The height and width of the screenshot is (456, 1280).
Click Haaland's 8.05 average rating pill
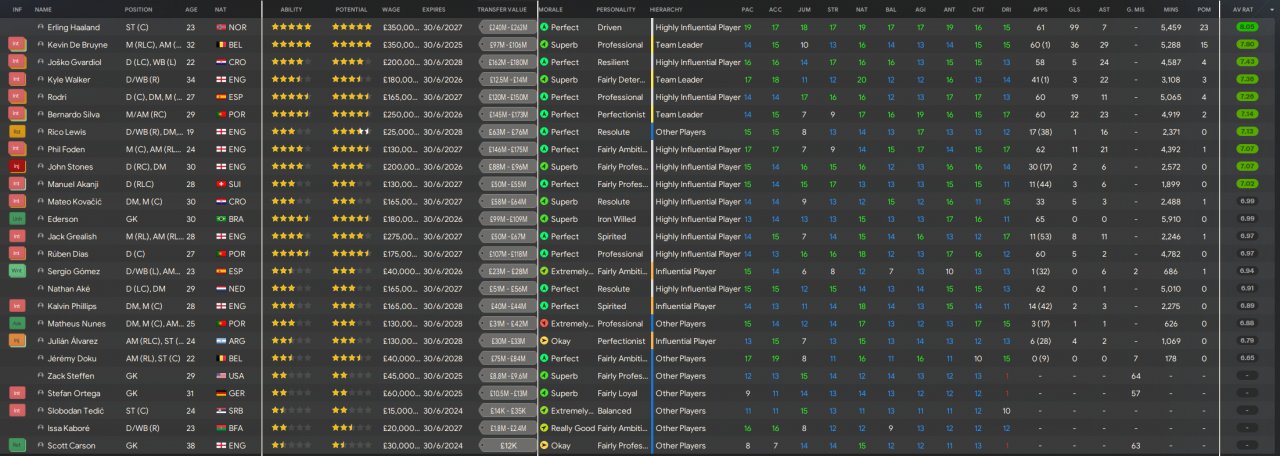[1246, 28]
